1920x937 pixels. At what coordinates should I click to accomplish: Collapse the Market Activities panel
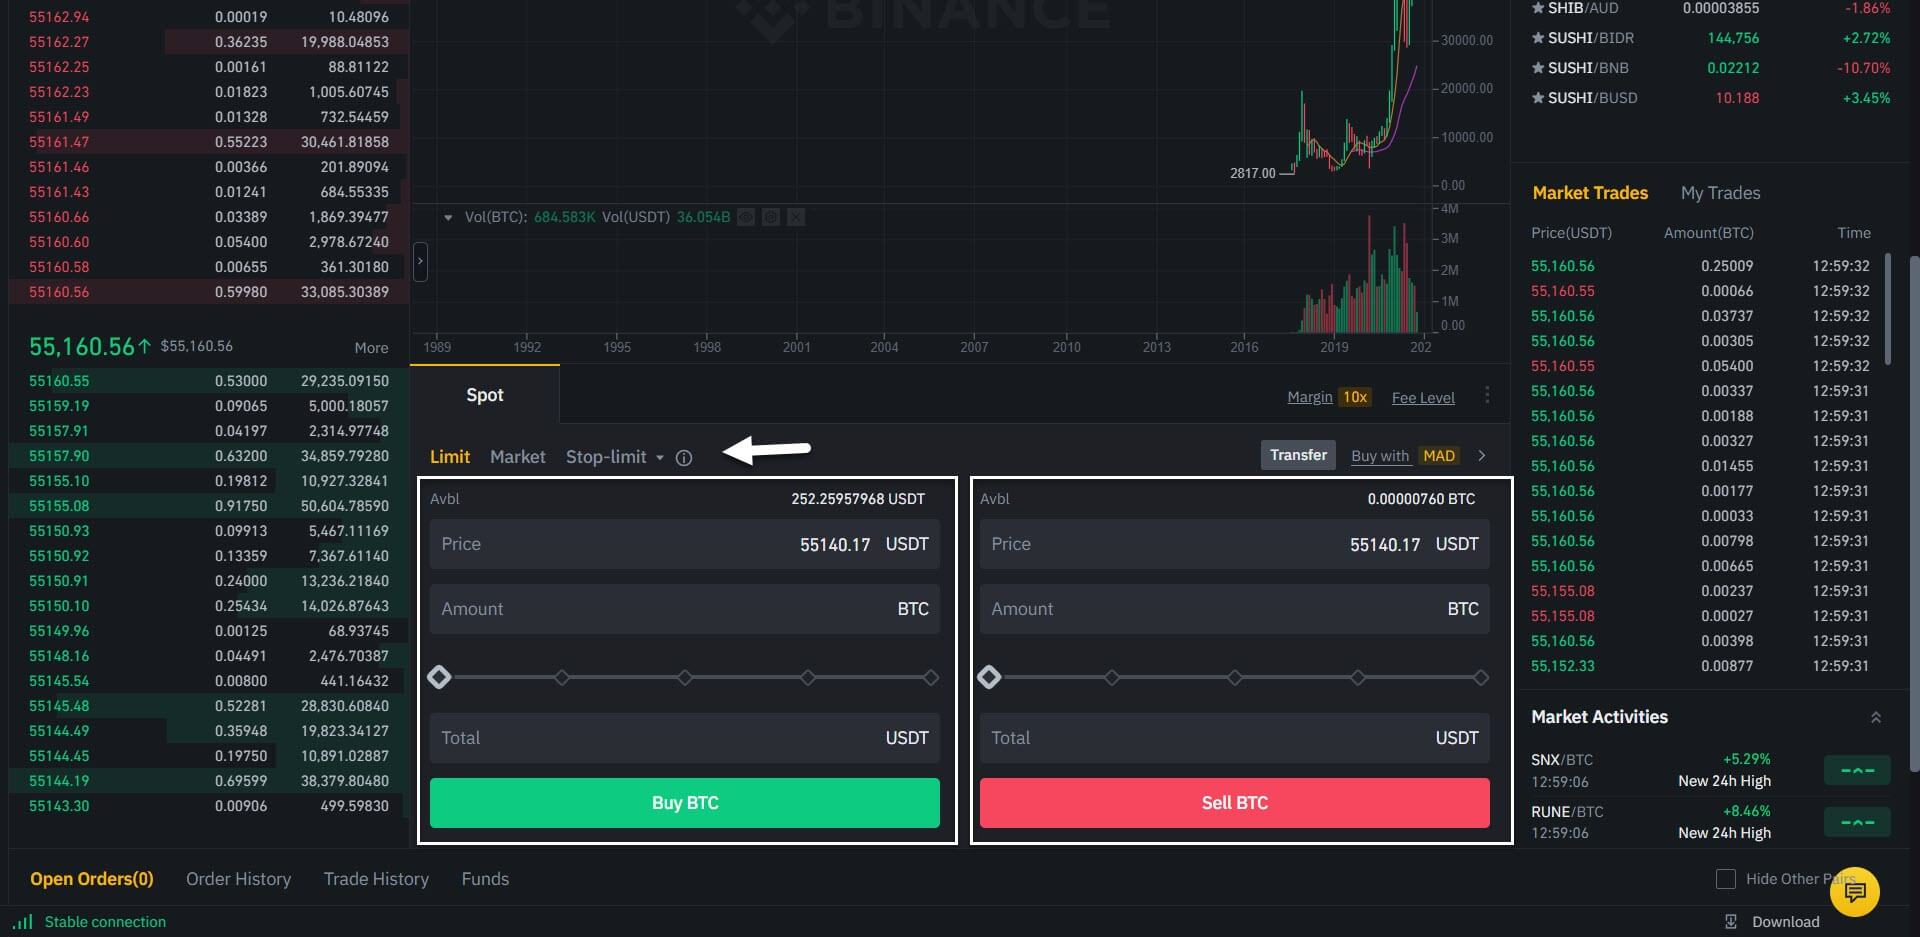click(x=1876, y=717)
